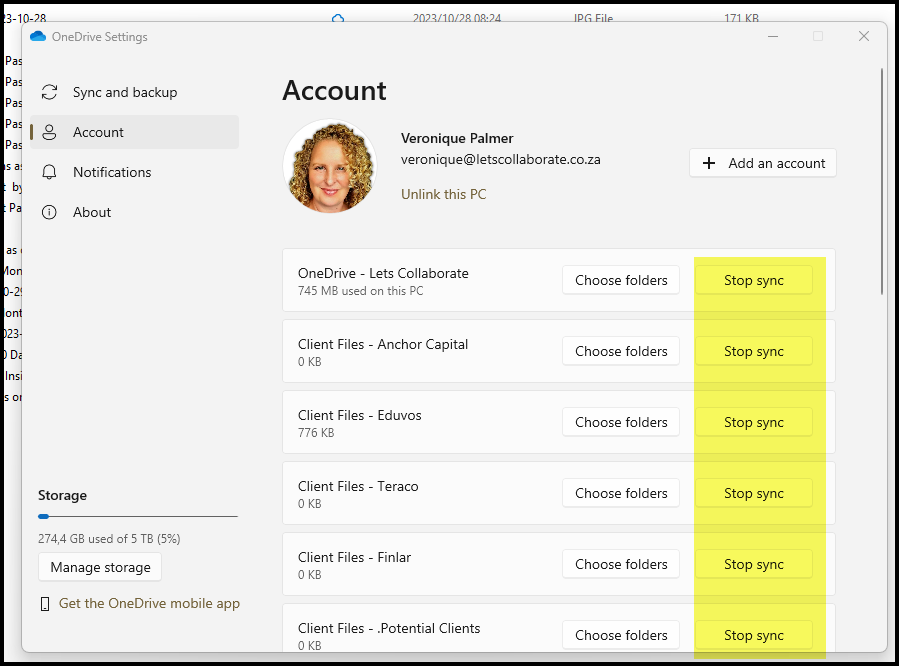Choose folders for Client Files - Anchor Capital
Image resolution: width=899 pixels, height=666 pixels.
pos(621,351)
